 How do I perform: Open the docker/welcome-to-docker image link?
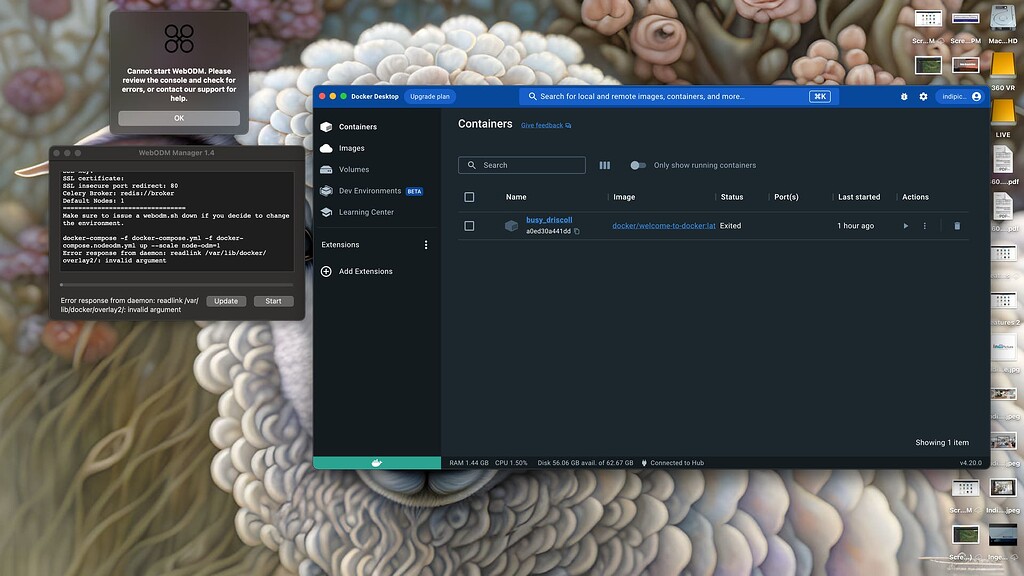tap(663, 226)
